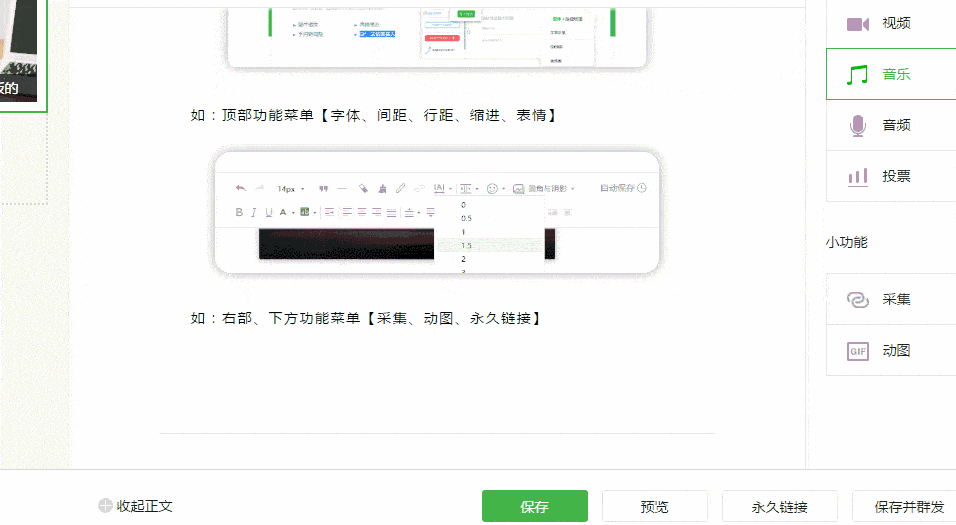Open the 投票 poll bar-chart icon

coord(857,177)
